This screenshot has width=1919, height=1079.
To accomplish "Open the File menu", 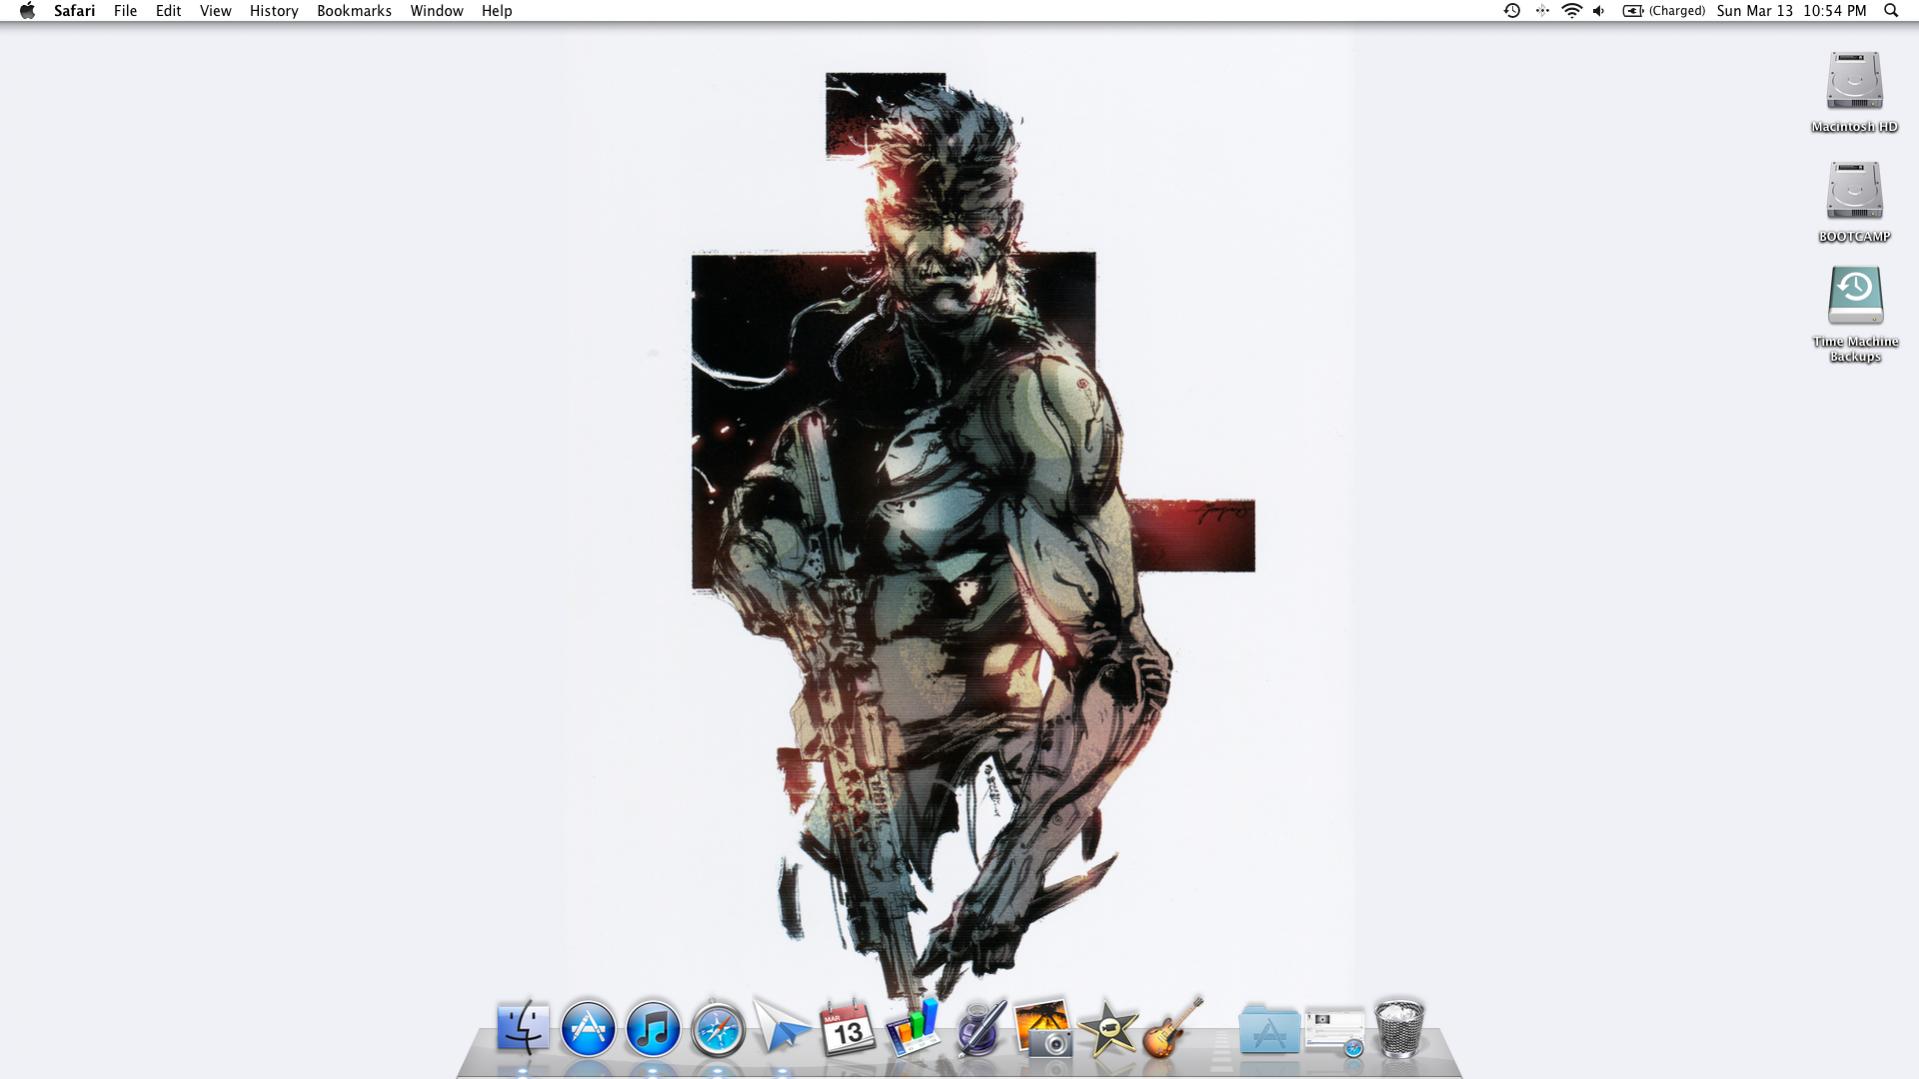I will click(x=125, y=11).
